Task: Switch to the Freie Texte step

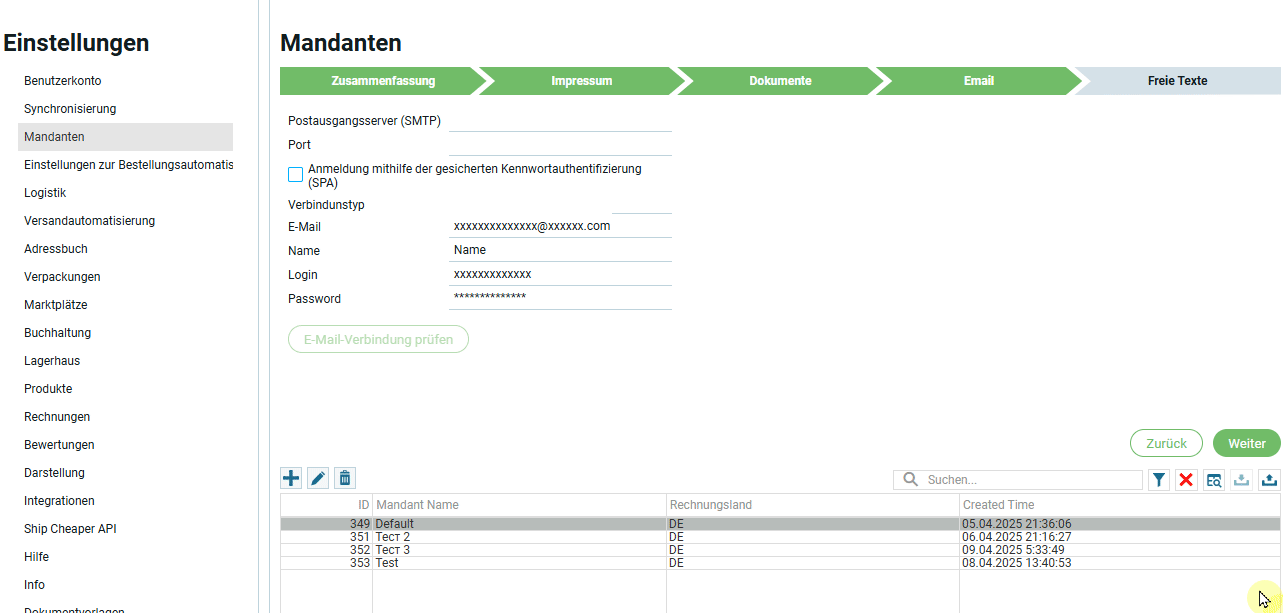Action: click(x=1176, y=81)
